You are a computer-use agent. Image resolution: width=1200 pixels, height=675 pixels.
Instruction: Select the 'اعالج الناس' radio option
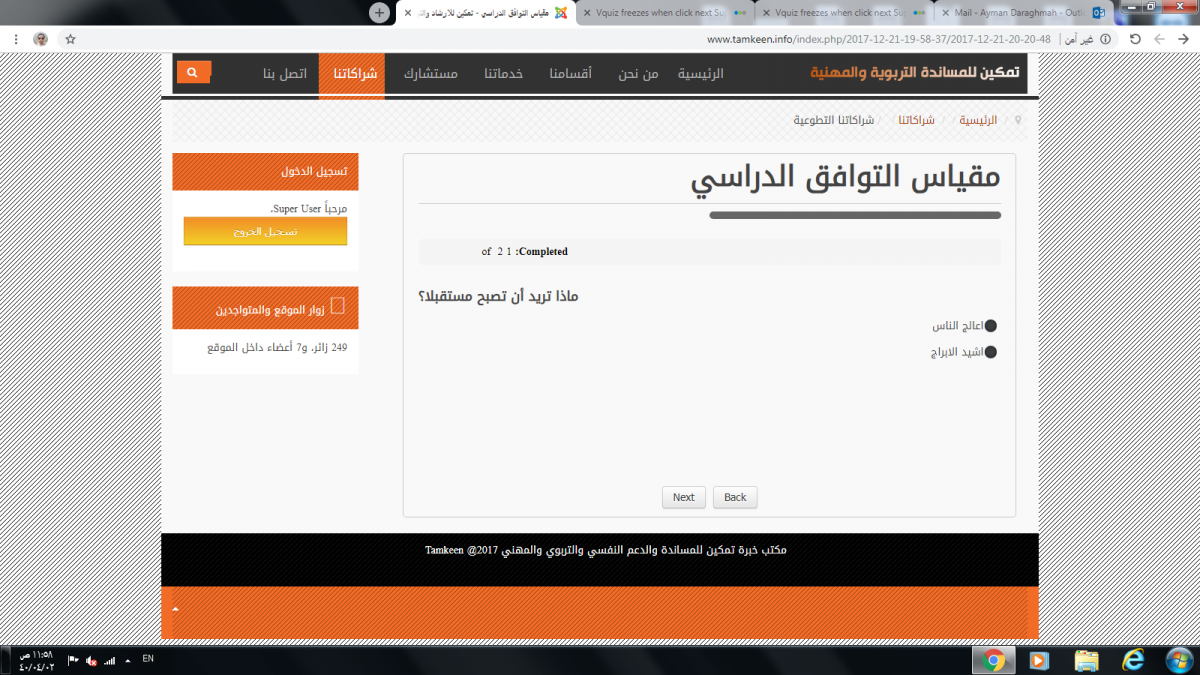991,326
